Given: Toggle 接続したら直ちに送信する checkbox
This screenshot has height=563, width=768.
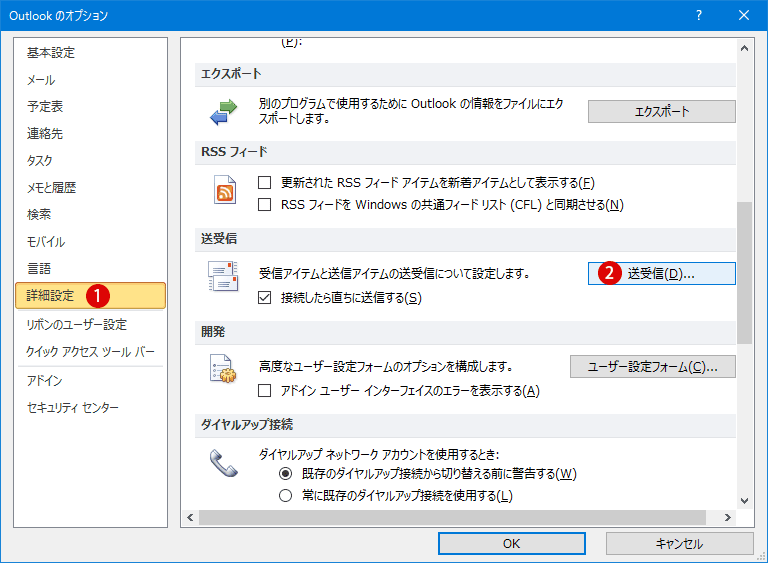Looking at the screenshot, I should tap(264, 297).
